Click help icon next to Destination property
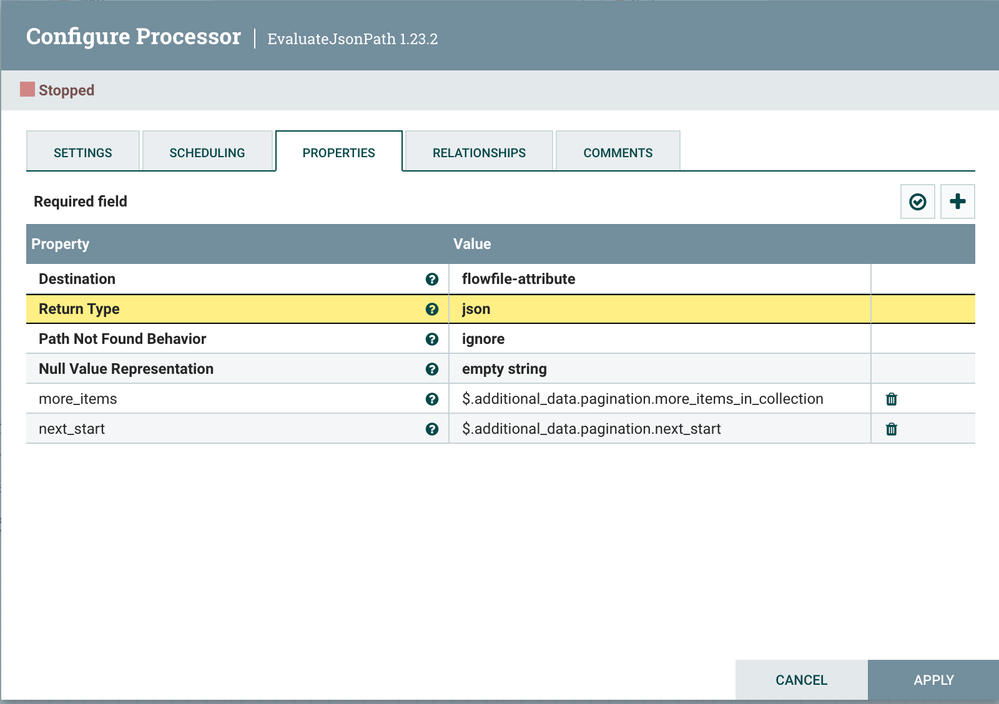 432,280
